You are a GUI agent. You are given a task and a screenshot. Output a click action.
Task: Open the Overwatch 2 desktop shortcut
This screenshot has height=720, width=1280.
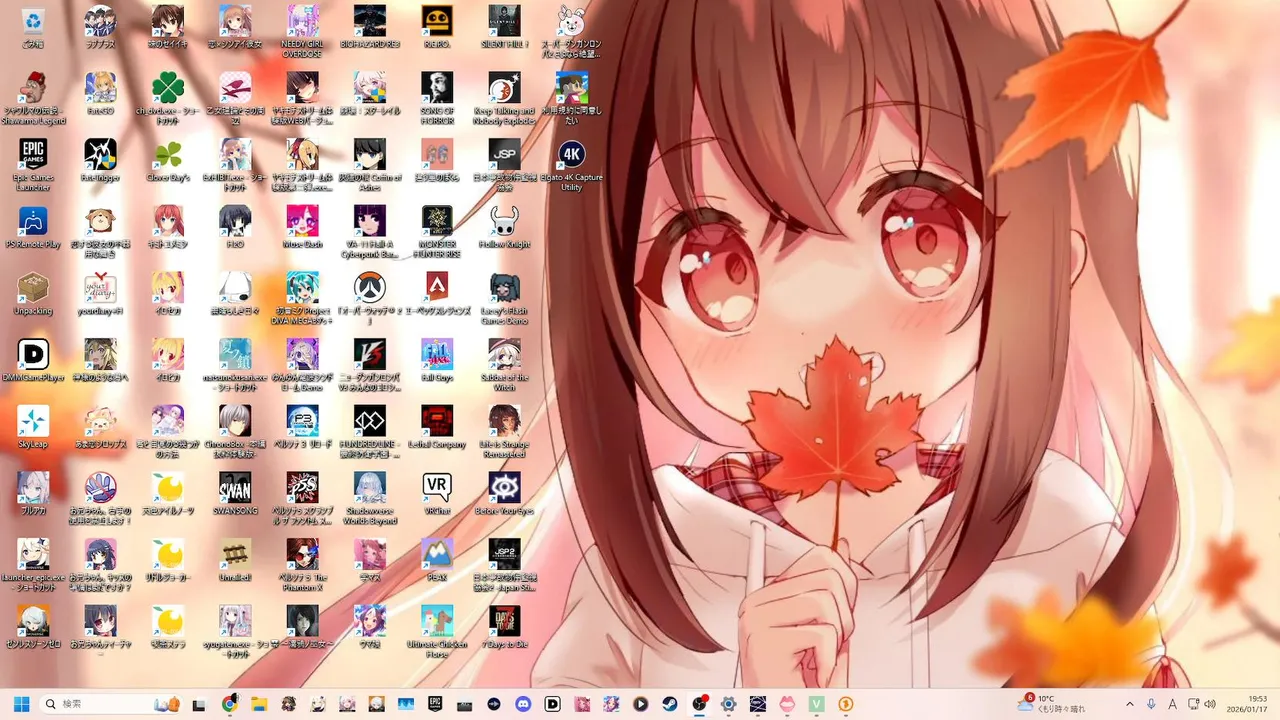pyautogui.click(x=369, y=298)
